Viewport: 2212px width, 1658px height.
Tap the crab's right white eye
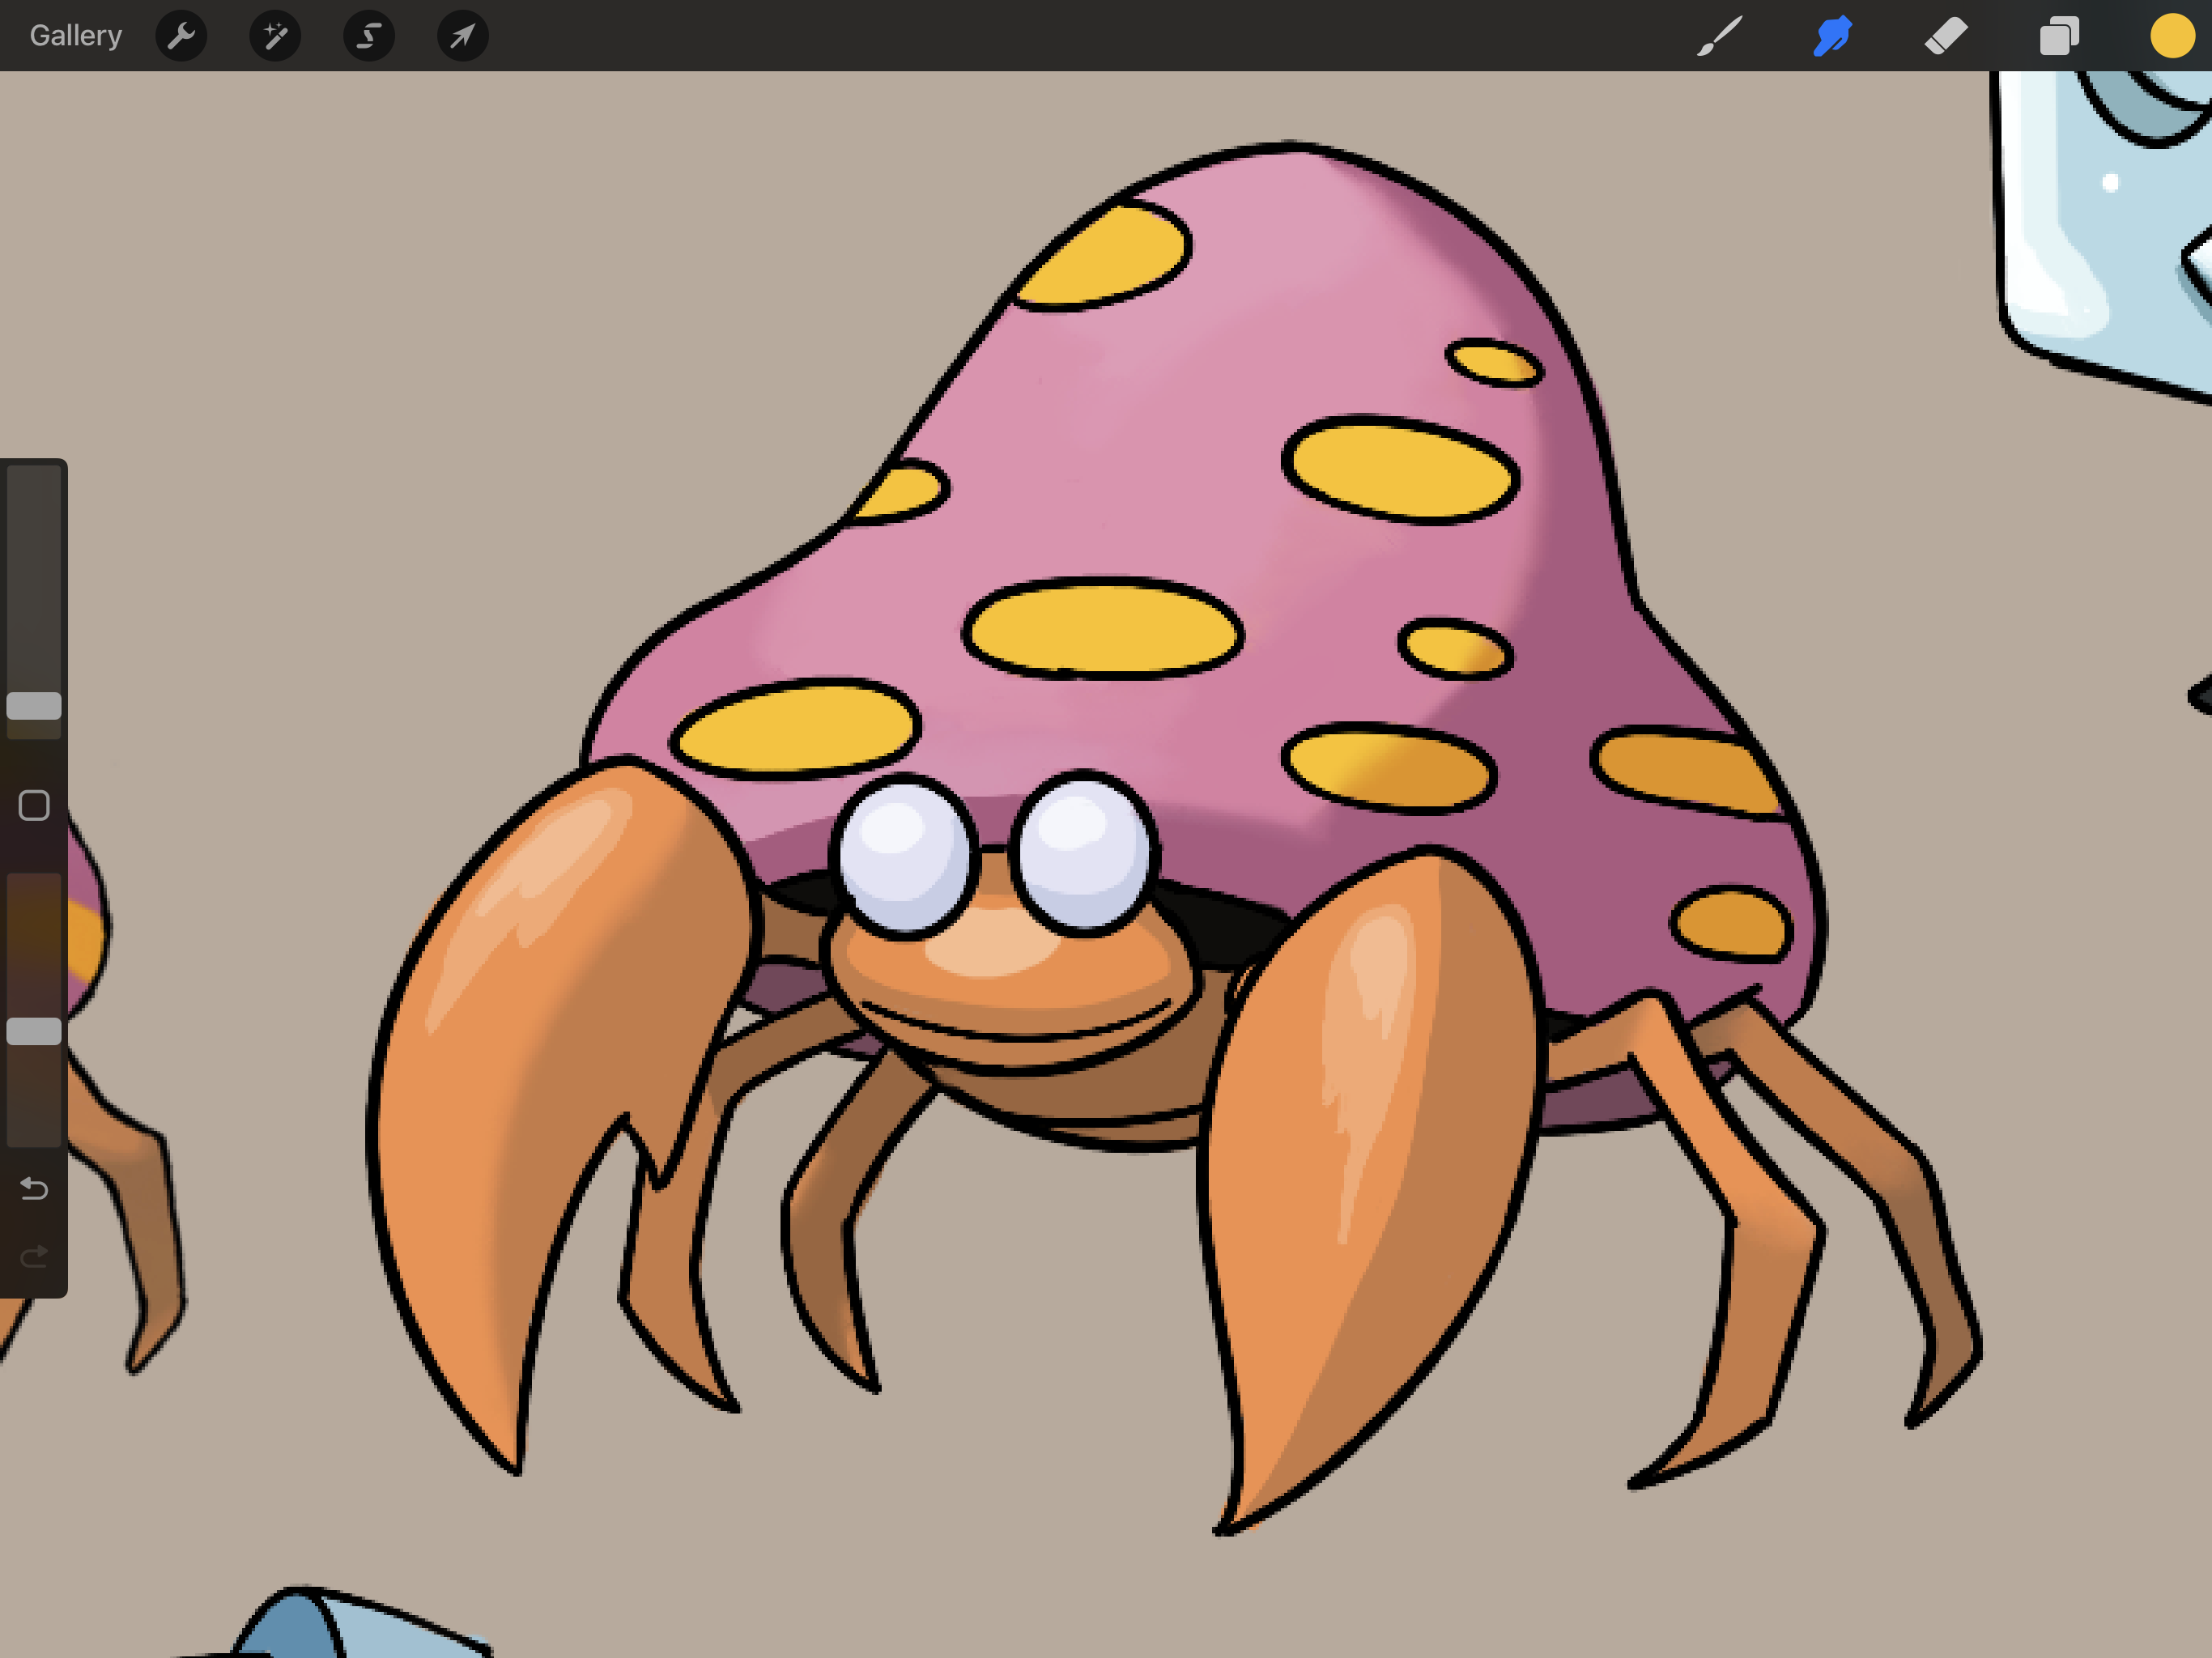click(x=1084, y=855)
